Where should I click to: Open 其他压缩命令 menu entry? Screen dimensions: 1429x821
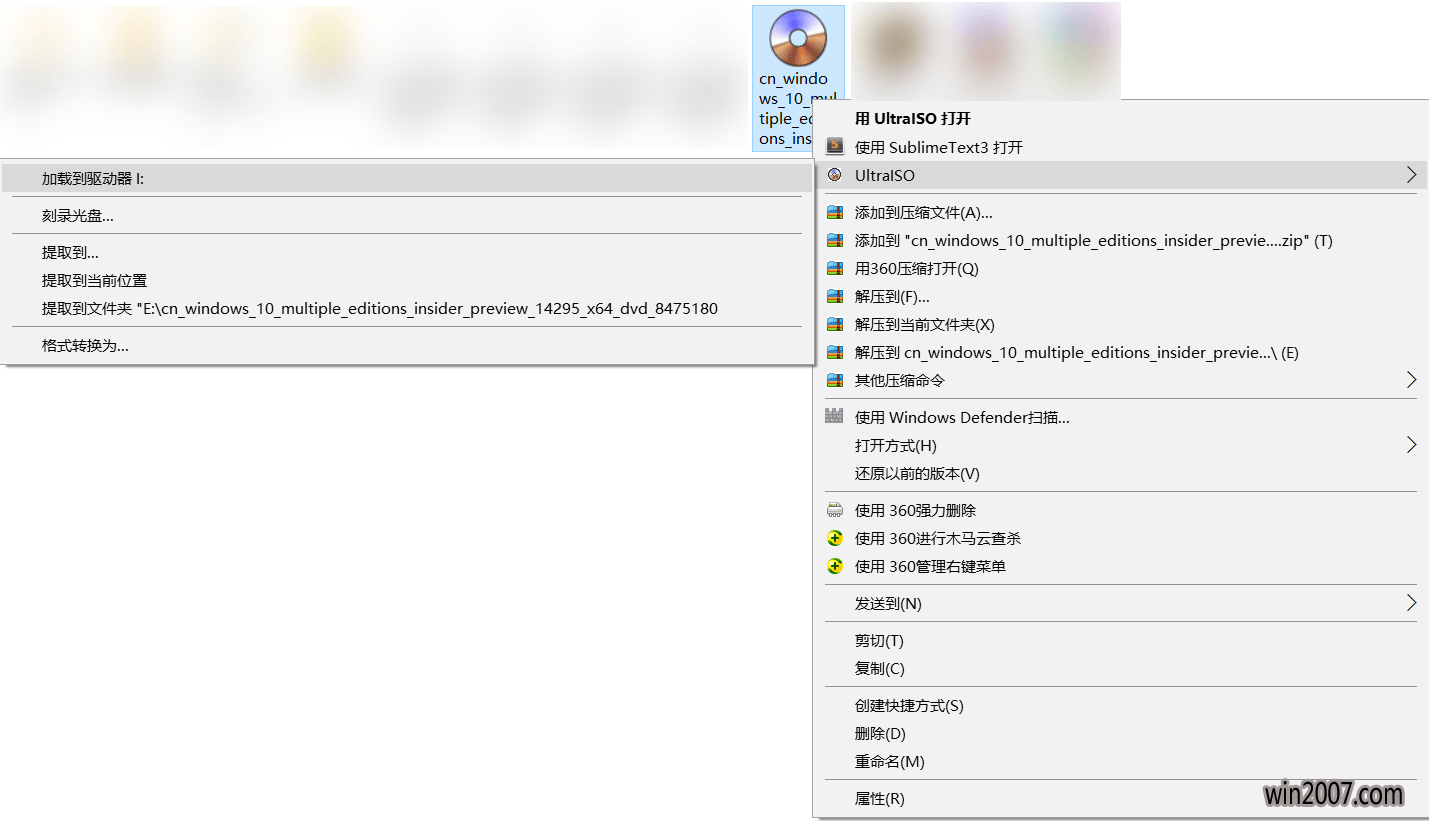pyautogui.click(x=1121, y=380)
